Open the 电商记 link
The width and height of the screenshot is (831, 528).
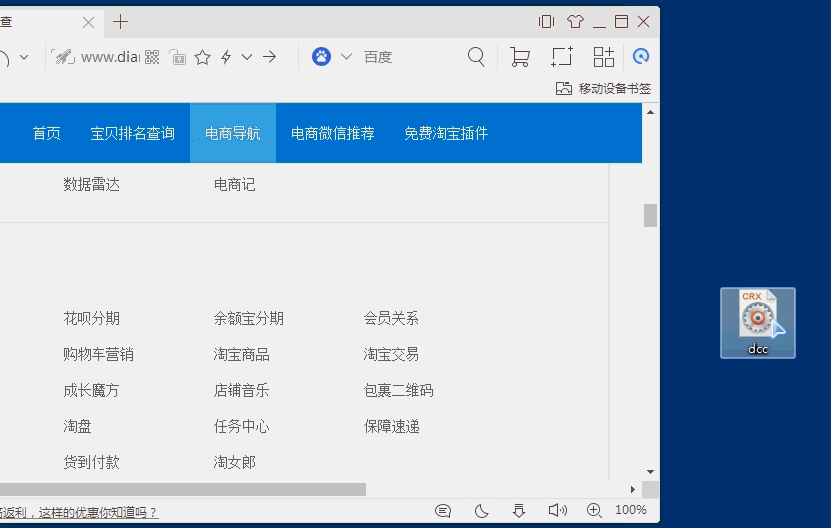click(235, 184)
